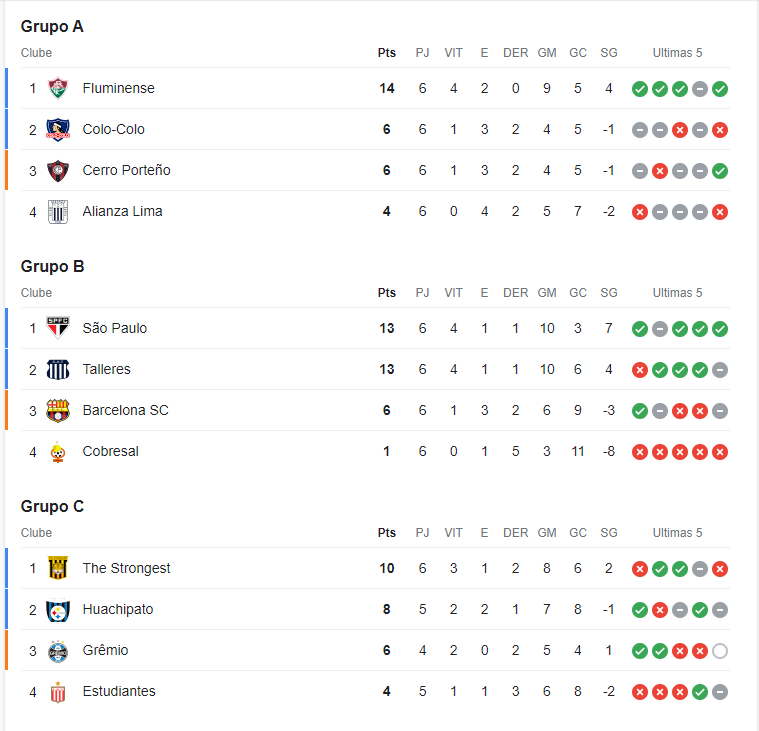Open the Fluminense team link

[119, 88]
